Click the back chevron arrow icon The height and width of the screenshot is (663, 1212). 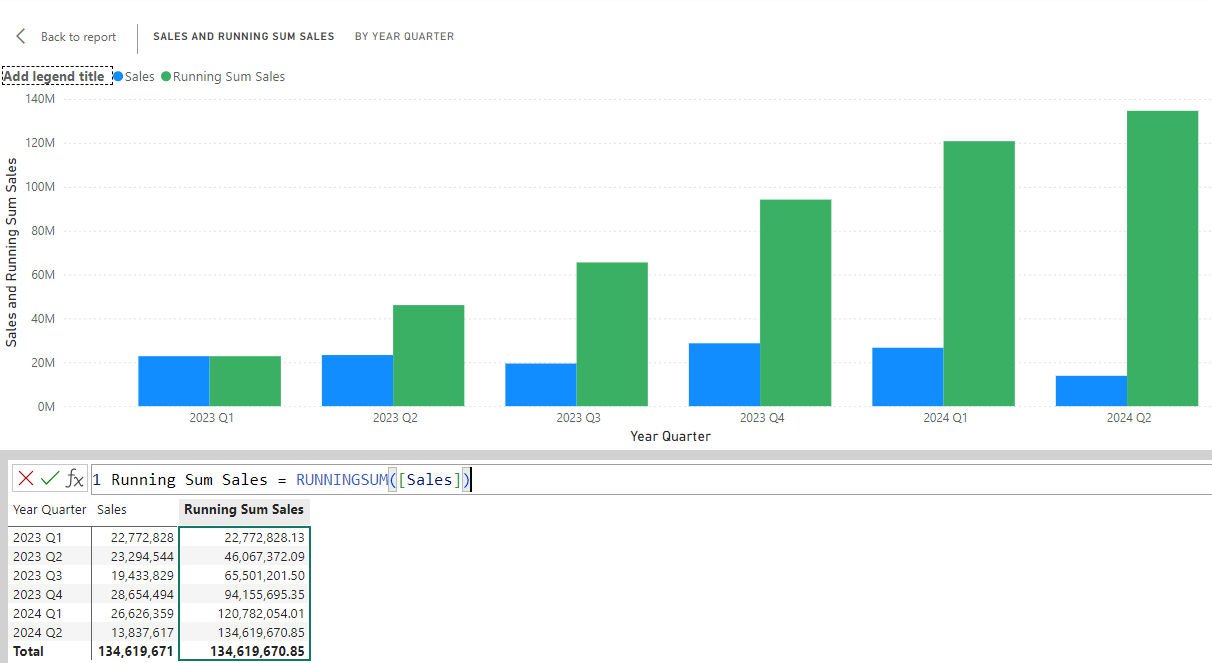click(x=19, y=36)
